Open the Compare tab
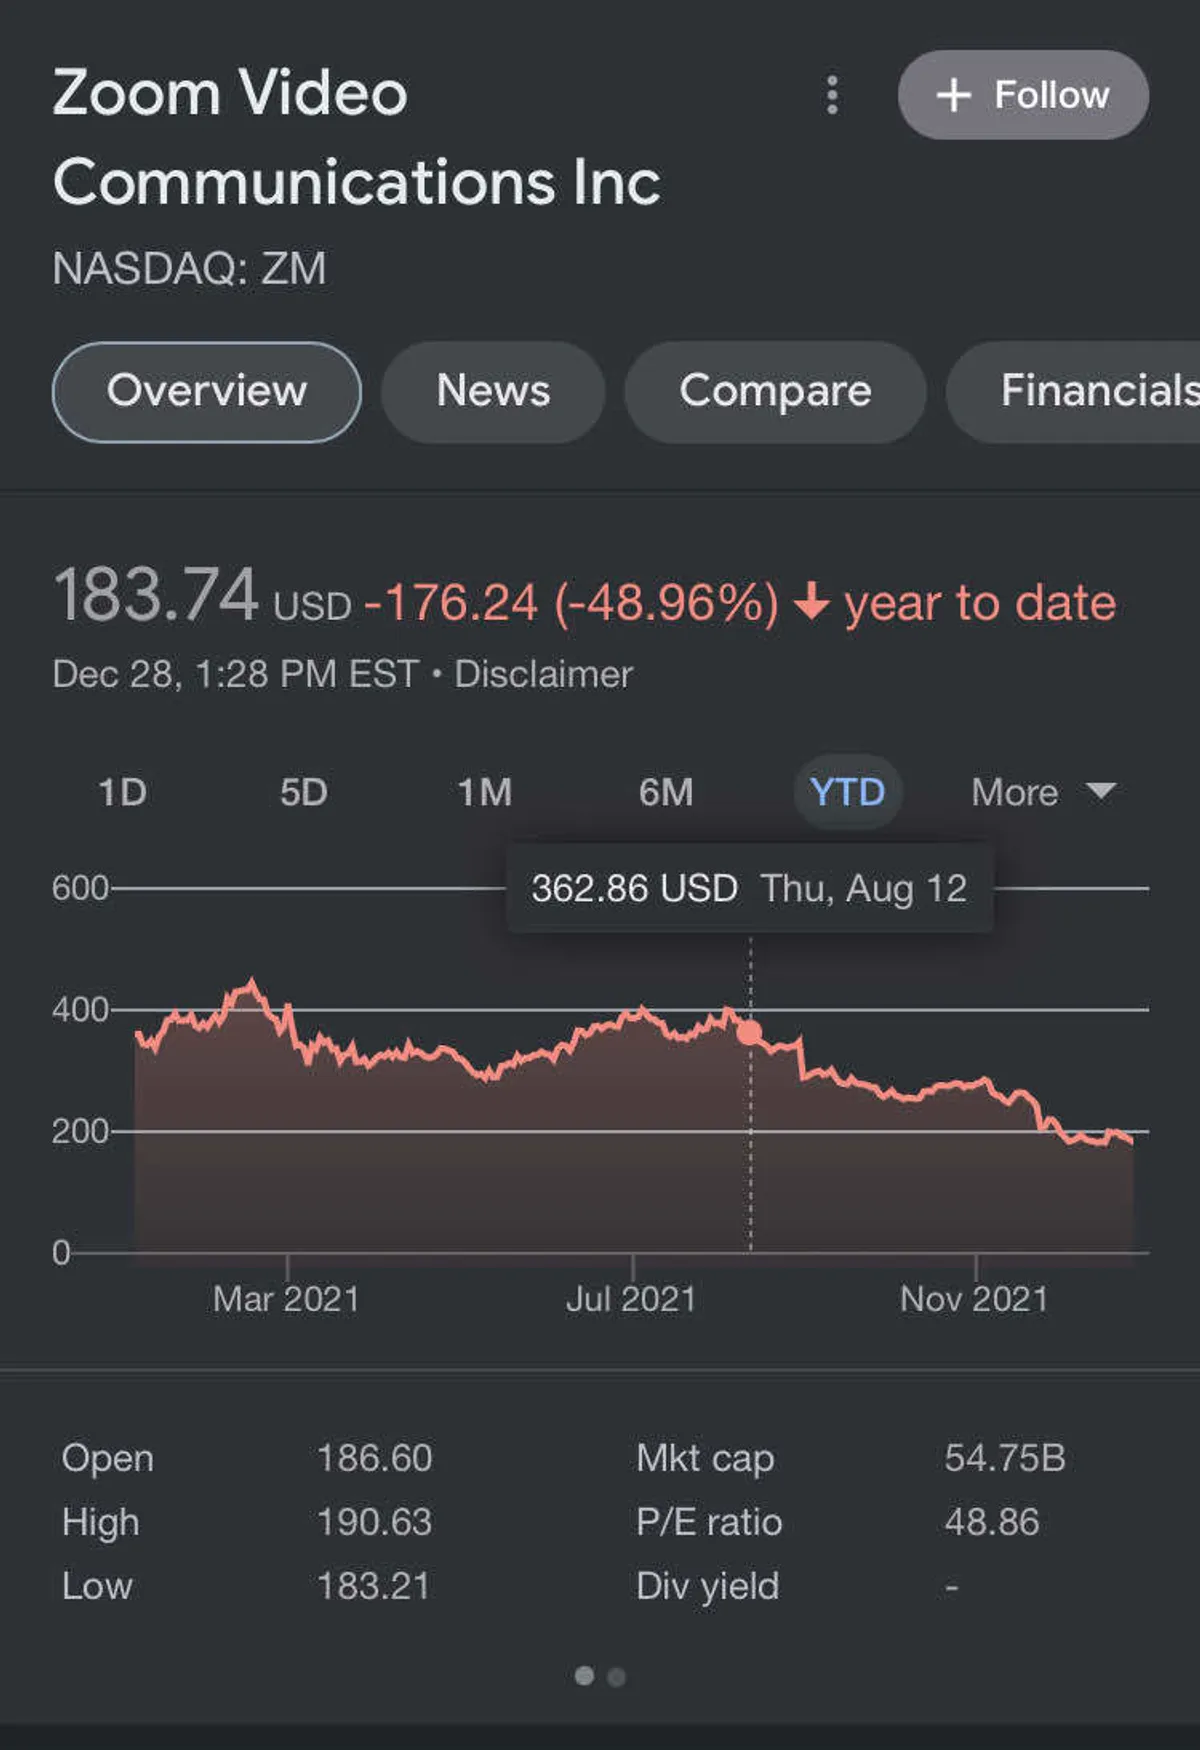This screenshot has width=1200, height=1750. (775, 391)
